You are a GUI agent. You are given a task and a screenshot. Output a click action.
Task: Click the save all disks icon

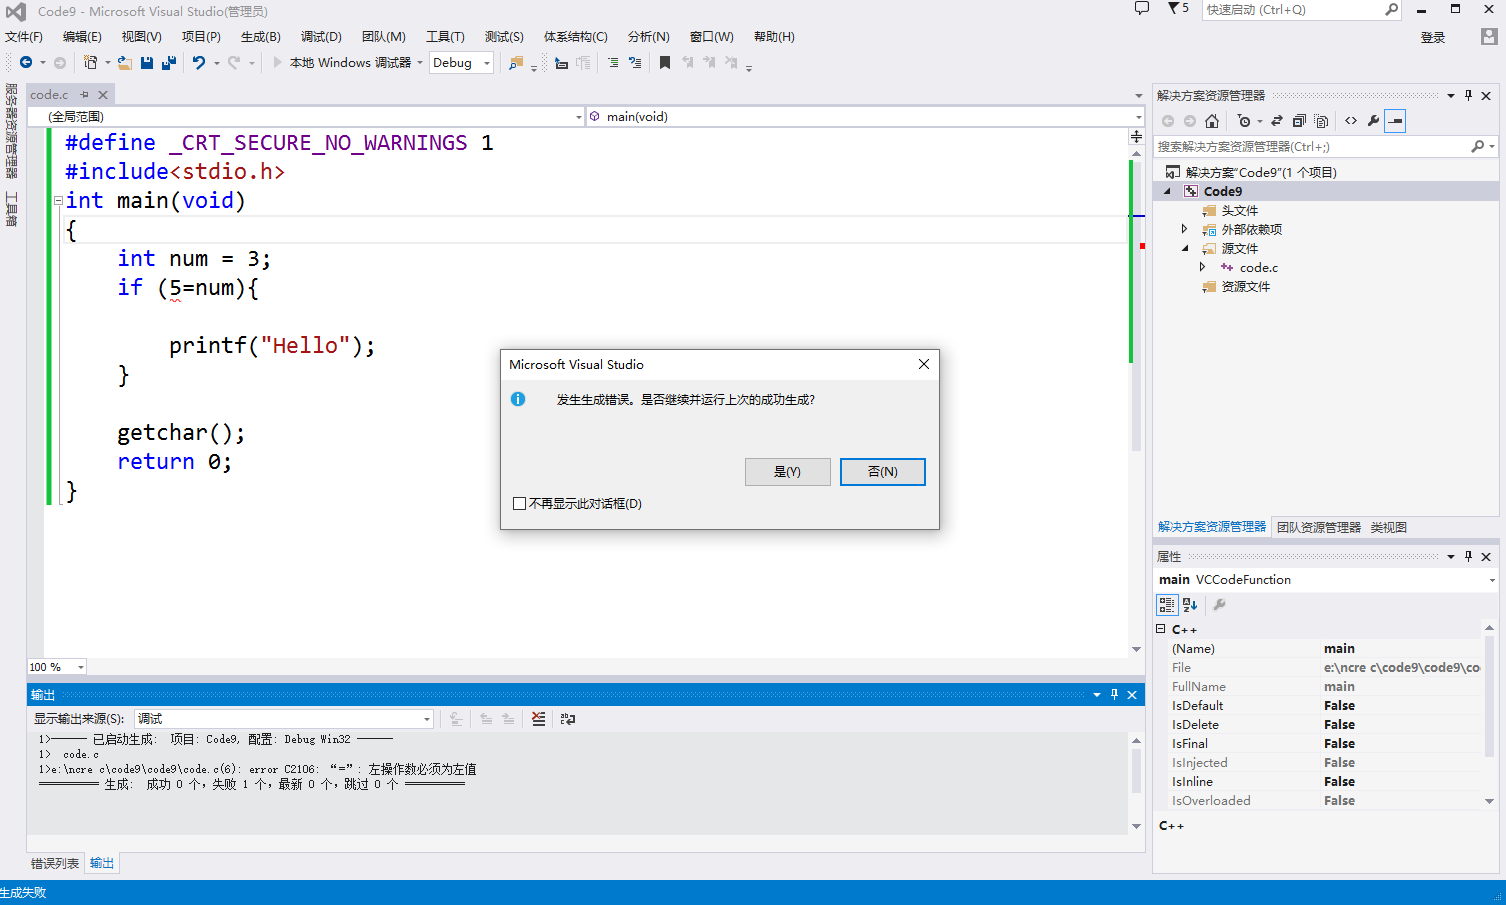point(168,63)
